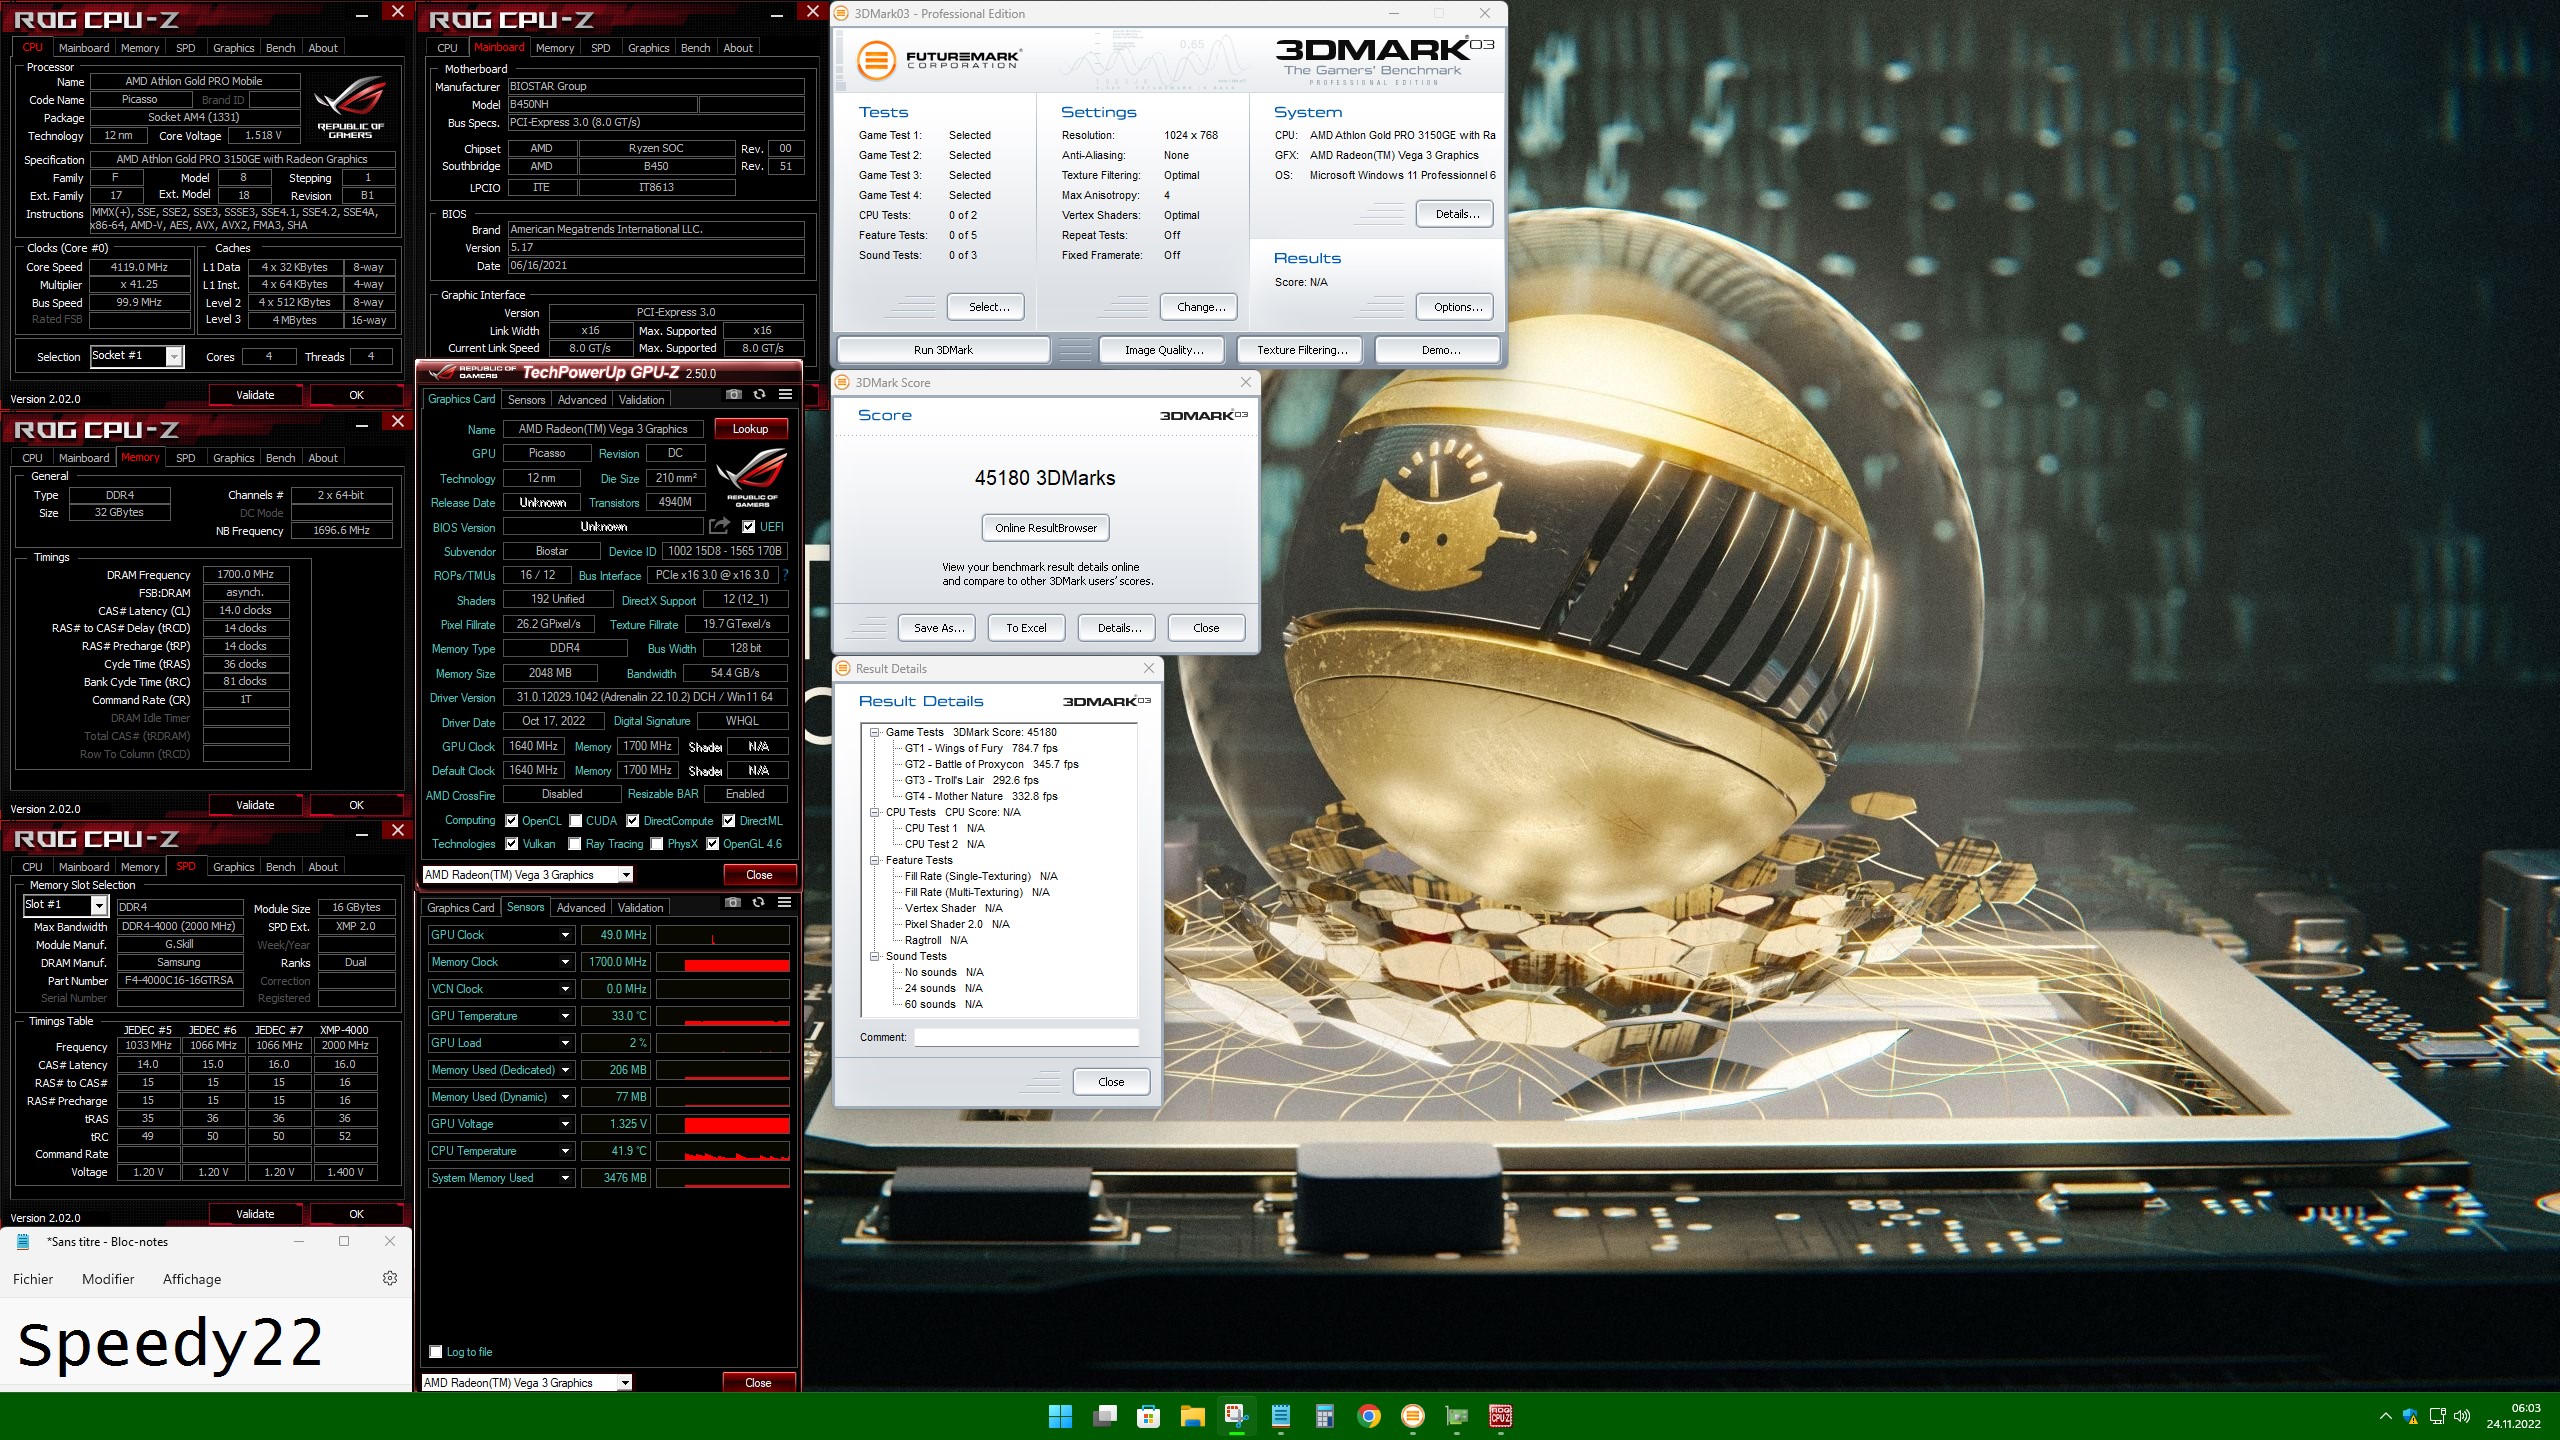Open the hamburger menu in GPU-Z Graphics Card window

[x=785, y=395]
